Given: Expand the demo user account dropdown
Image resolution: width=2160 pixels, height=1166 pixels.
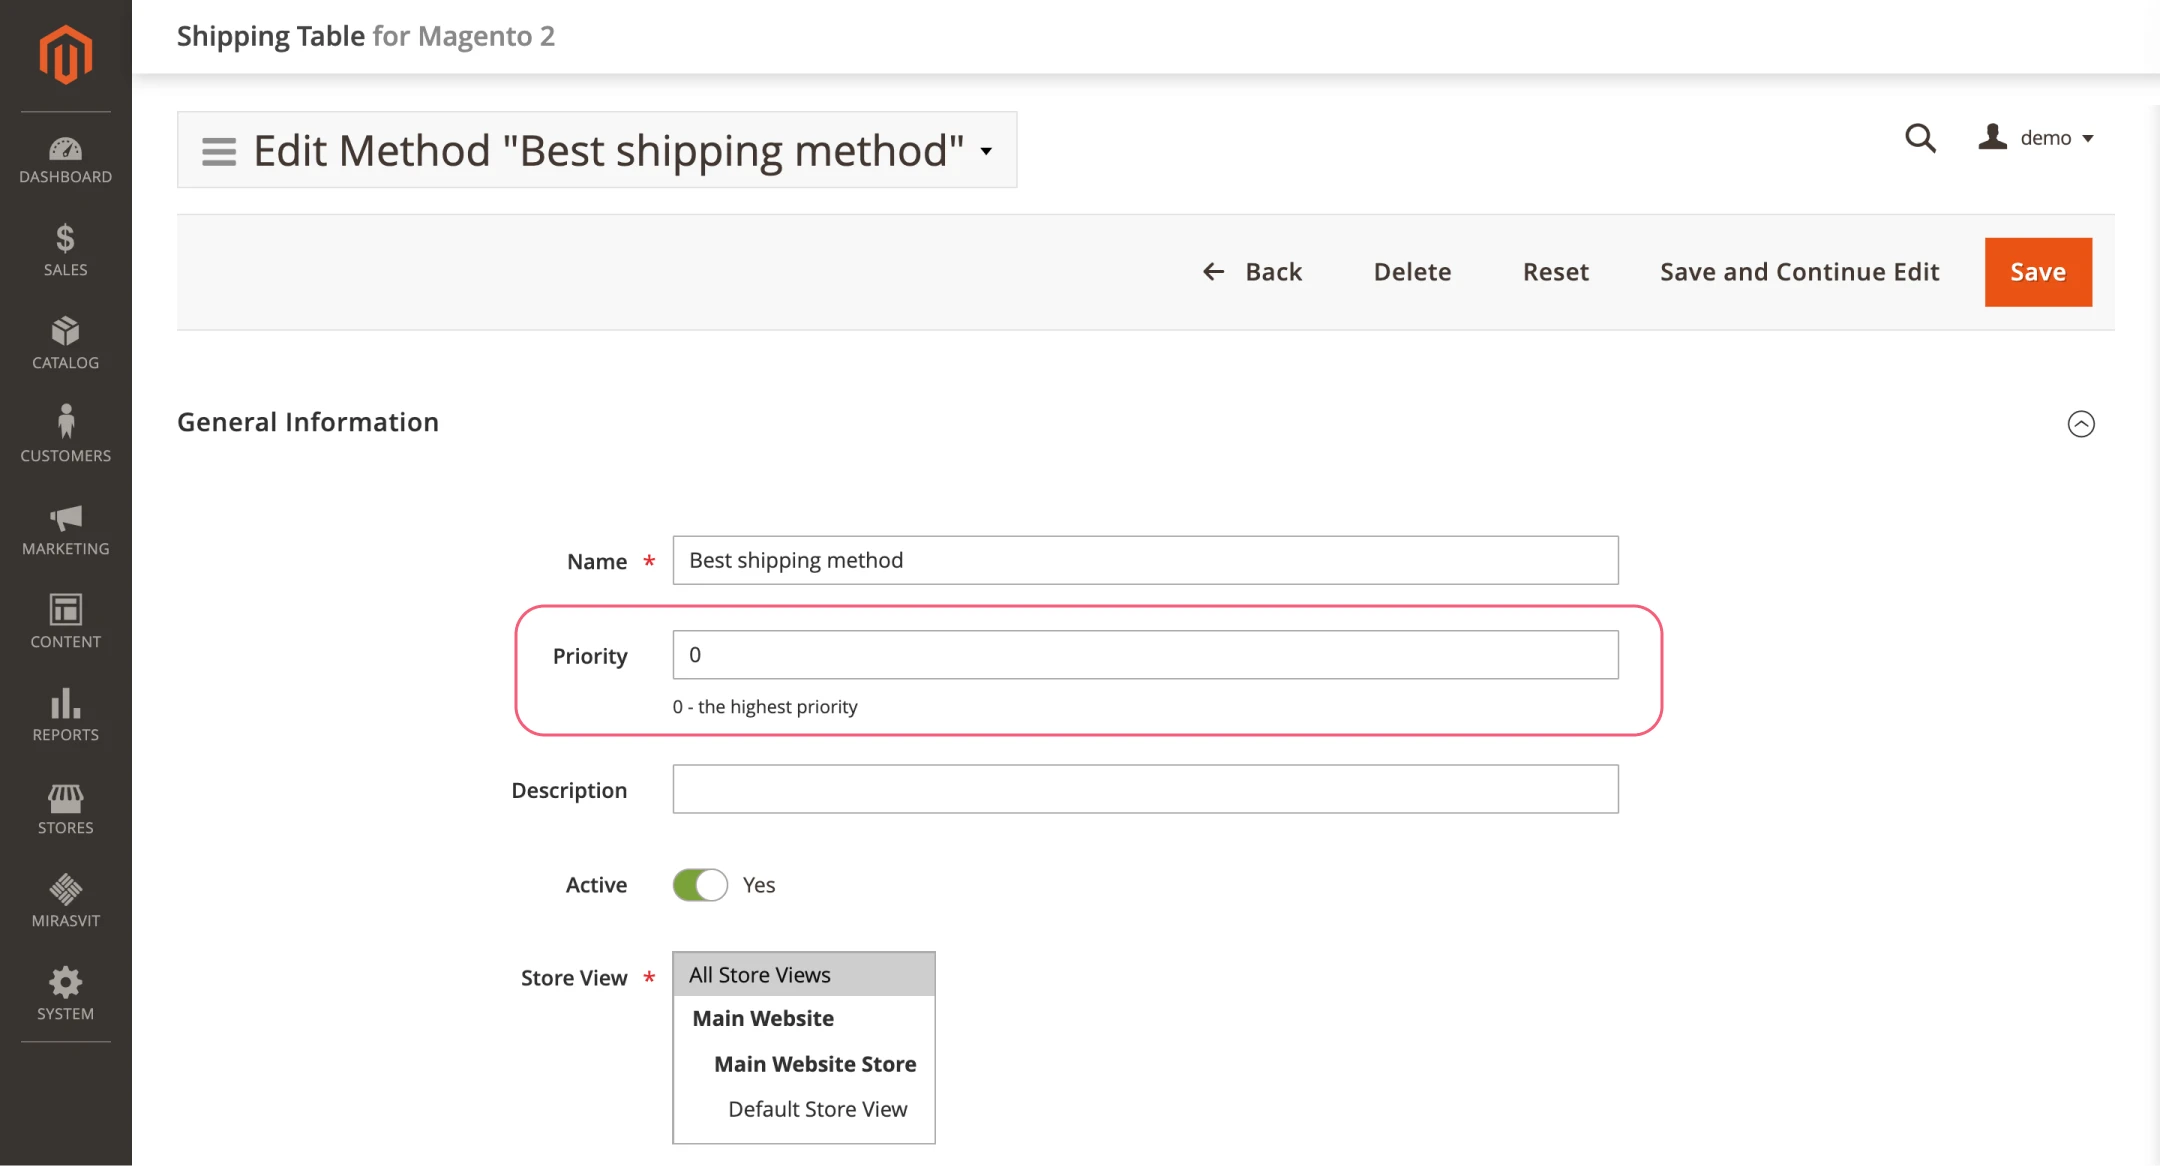Looking at the screenshot, I should (2037, 138).
